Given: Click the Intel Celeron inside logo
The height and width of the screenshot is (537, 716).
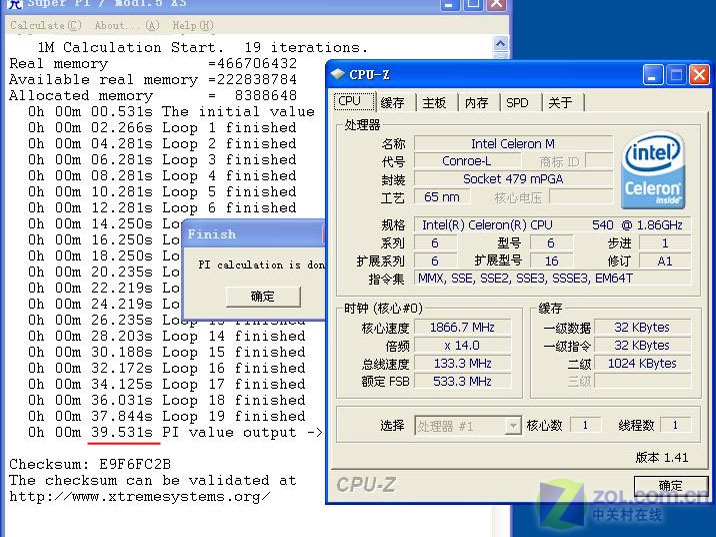Looking at the screenshot, I should [653, 170].
